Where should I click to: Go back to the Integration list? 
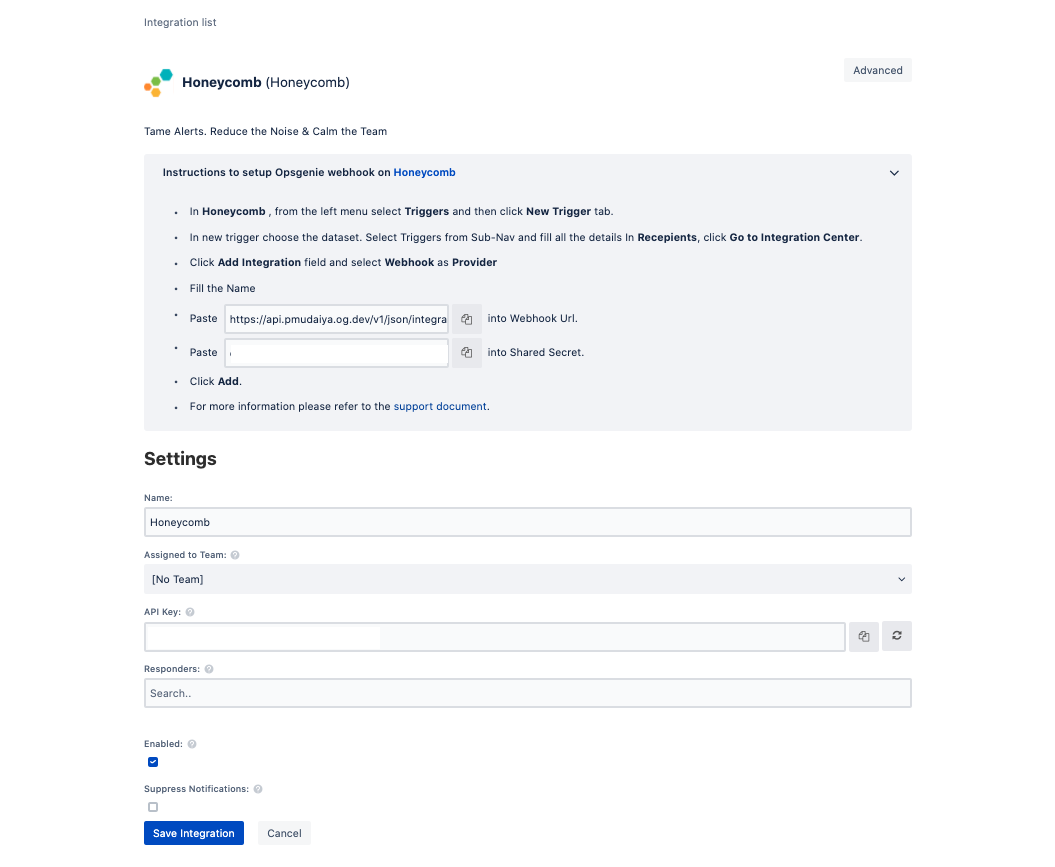click(x=180, y=22)
